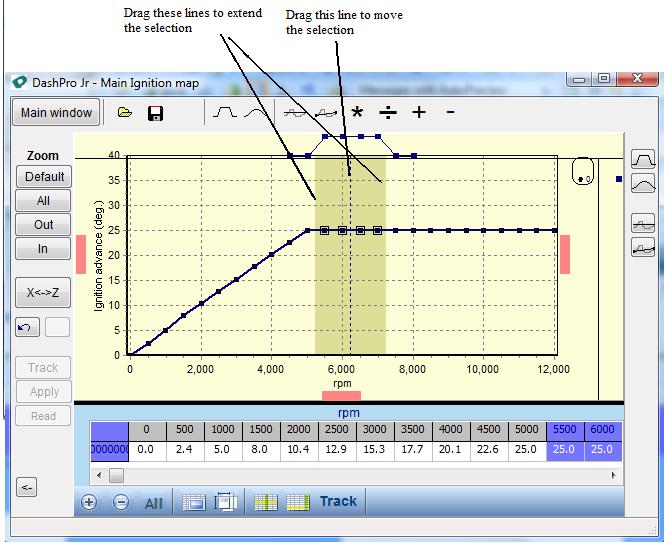
Task: Click the zoom-out minus circle icon
Action: 121,502
